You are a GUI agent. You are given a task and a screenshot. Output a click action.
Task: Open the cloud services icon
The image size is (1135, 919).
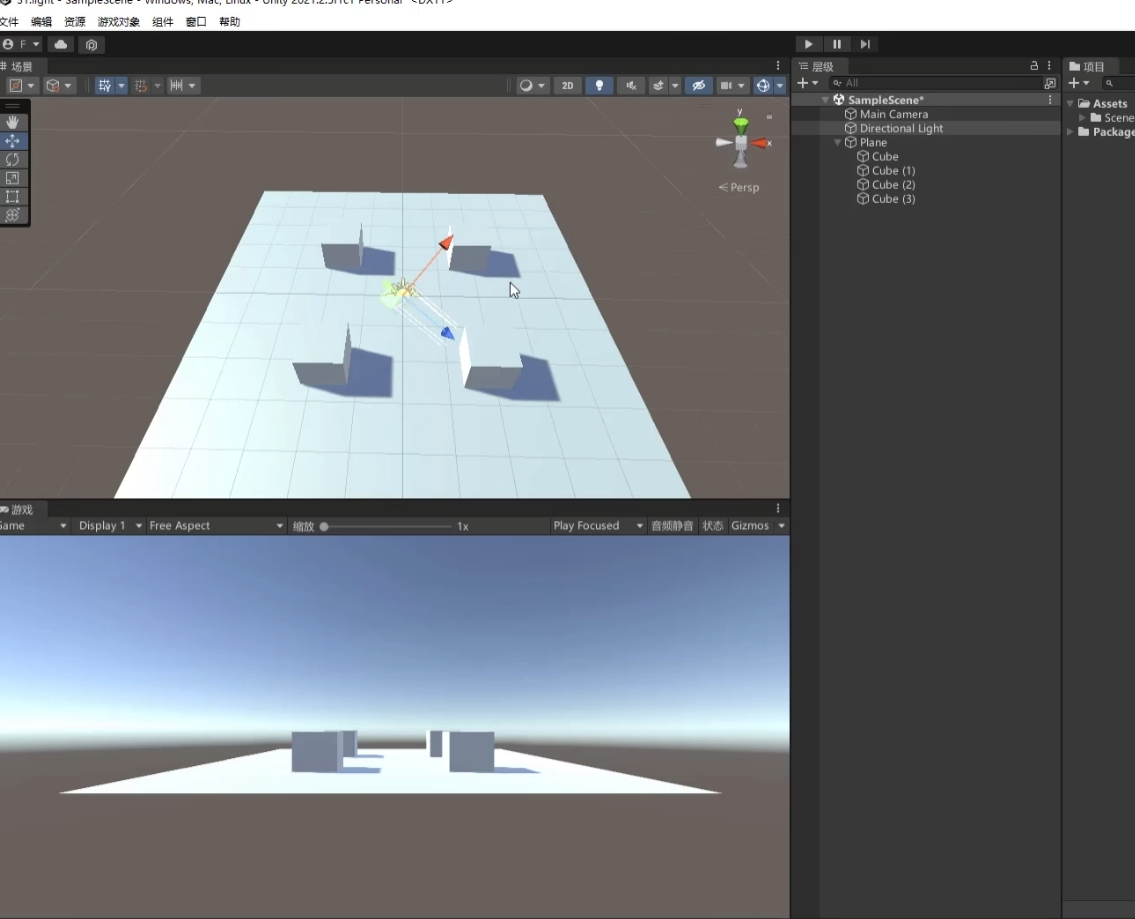pyautogui.click(x=60, y=44)
